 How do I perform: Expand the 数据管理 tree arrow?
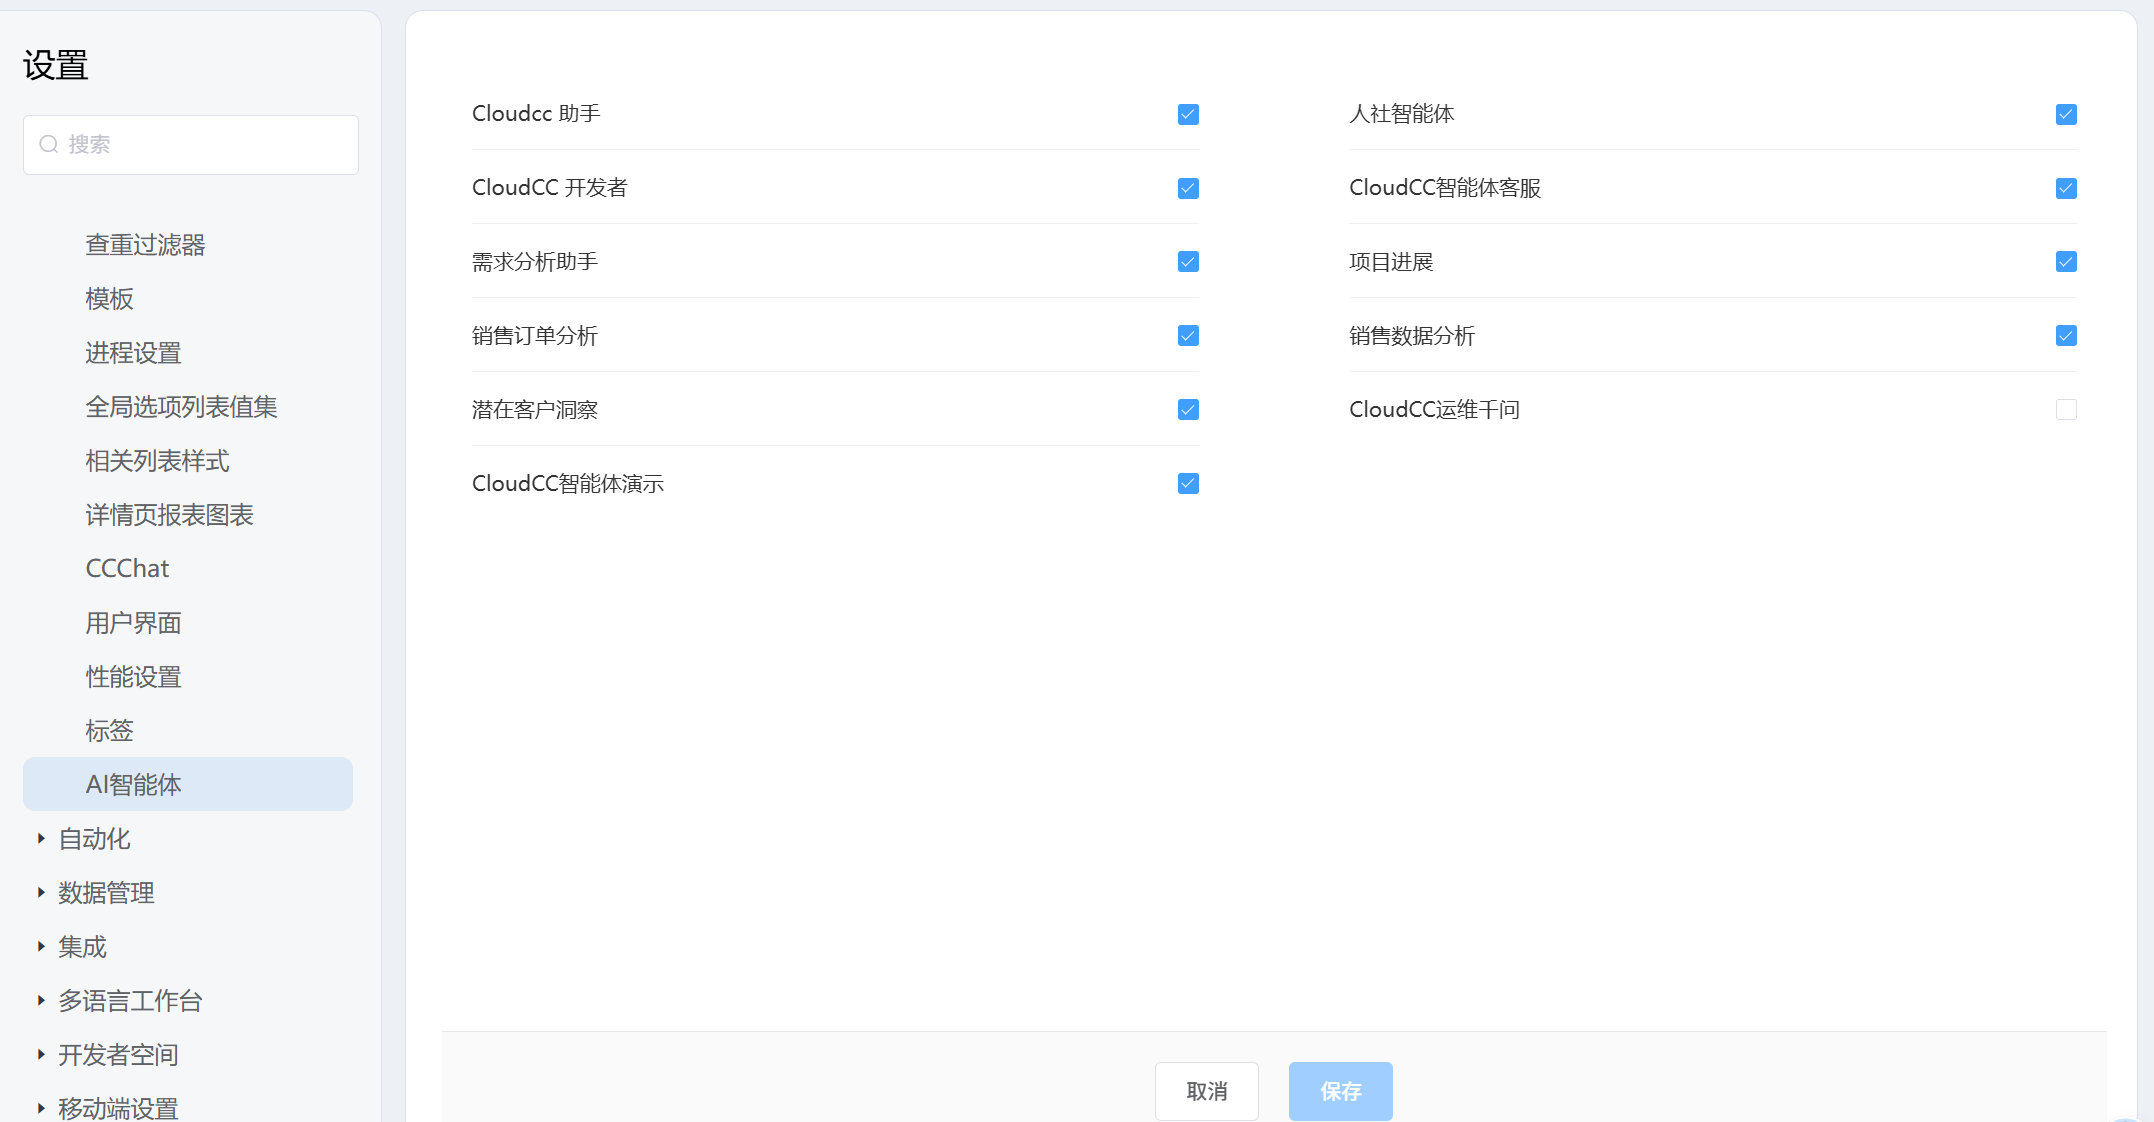coord(41,893)
